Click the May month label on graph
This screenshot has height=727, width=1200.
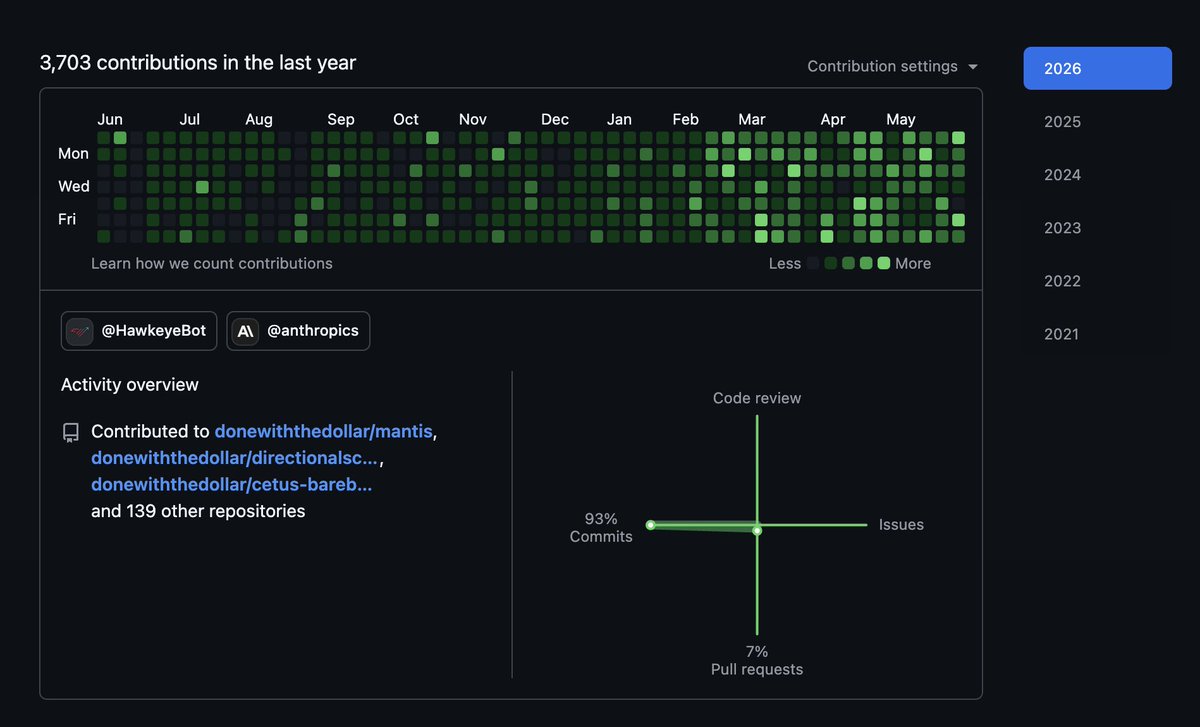click(x=901, y=119)
